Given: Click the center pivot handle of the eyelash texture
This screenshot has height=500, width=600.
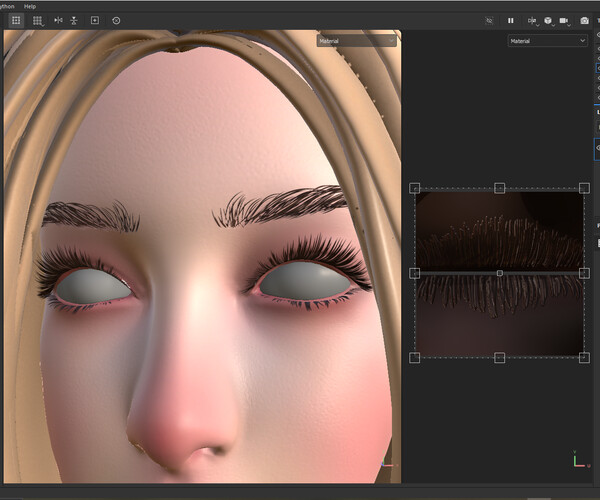Looking at the screenshot, I should 500,273.
